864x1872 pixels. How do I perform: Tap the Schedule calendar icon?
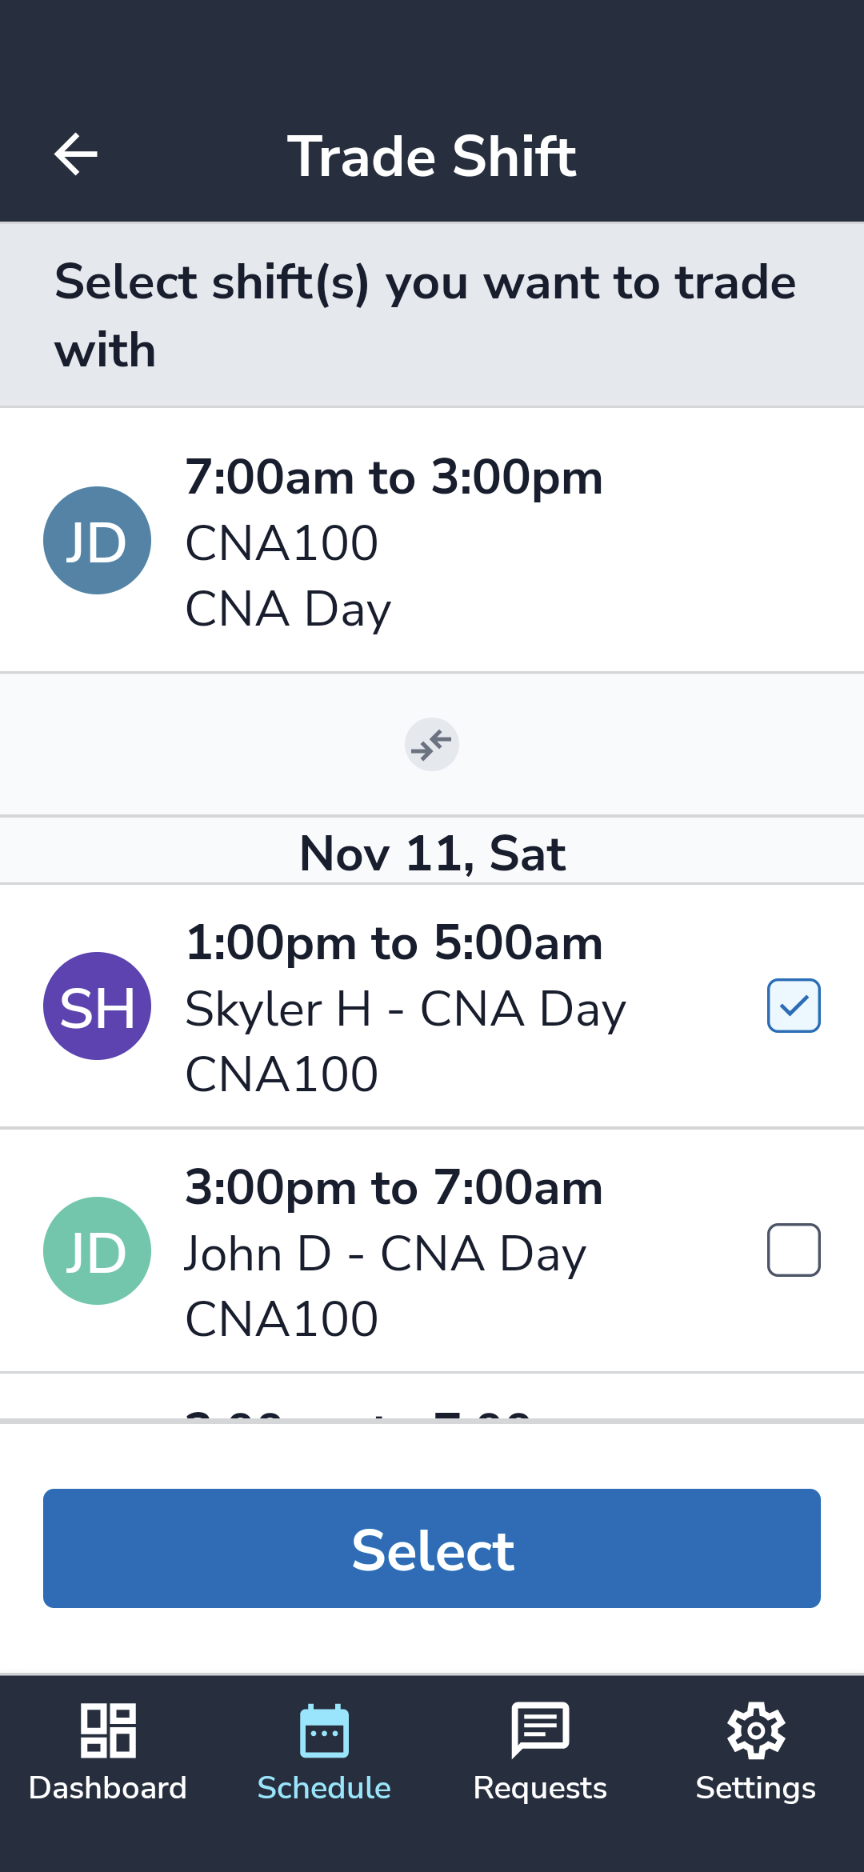click(324, 1730)
